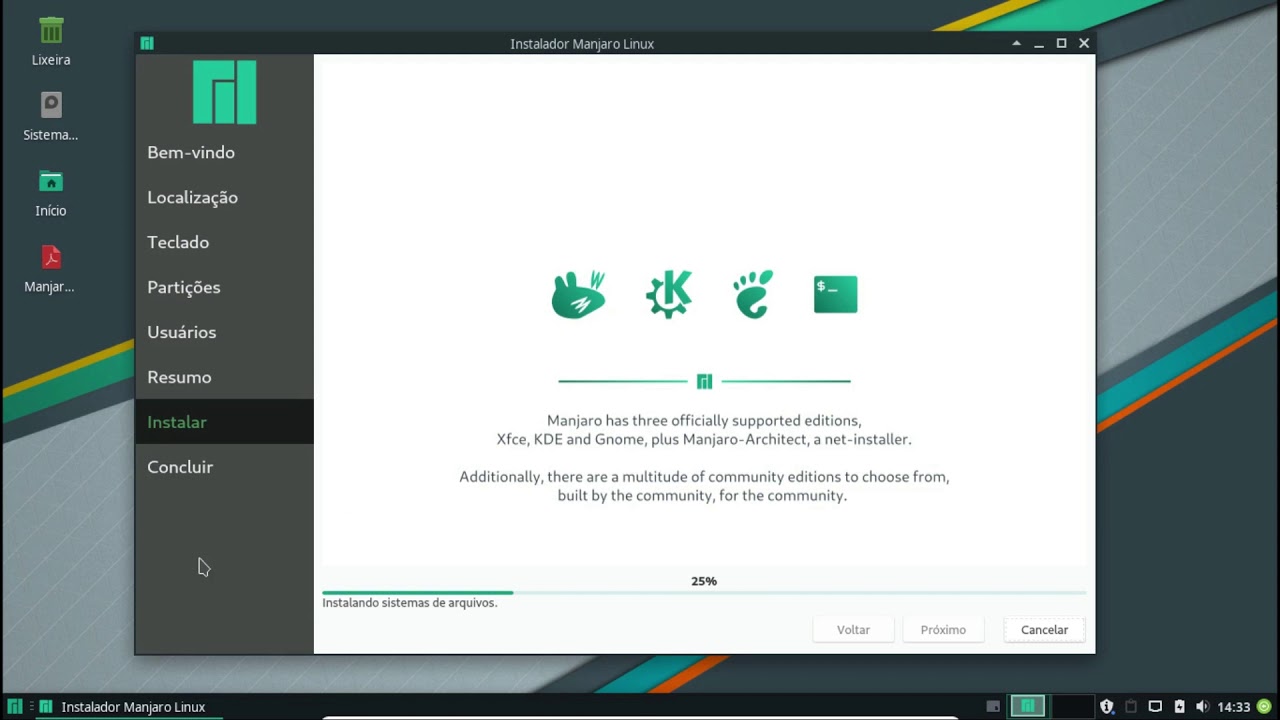This screenshot has width=1280, height=720.
Task: Select Instalar step in sidebar
Action: click(224, 422)
